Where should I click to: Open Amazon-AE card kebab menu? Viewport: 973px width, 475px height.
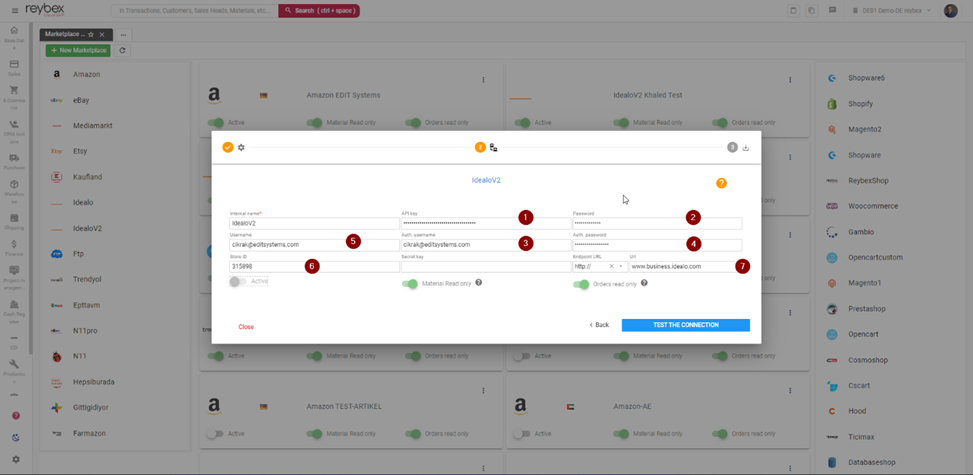pos(790,391)
